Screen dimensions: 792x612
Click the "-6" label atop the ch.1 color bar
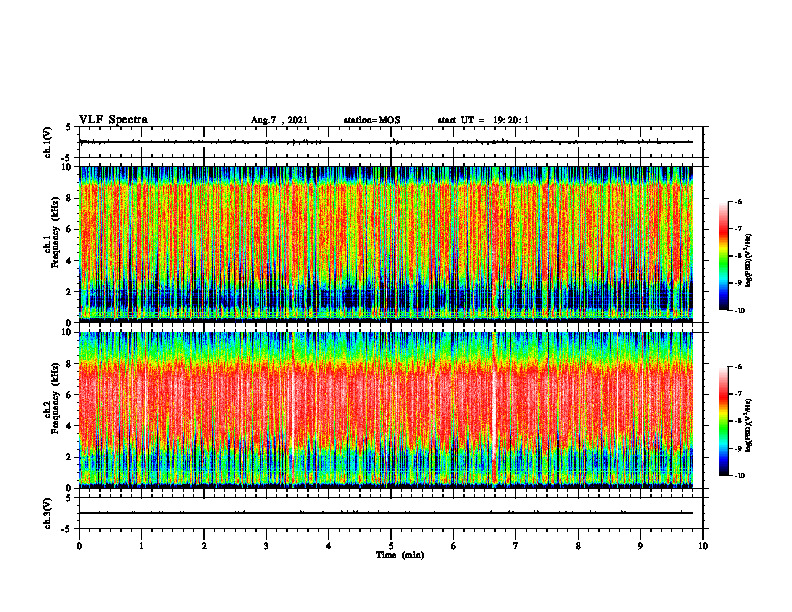click(x=737, y=202)
